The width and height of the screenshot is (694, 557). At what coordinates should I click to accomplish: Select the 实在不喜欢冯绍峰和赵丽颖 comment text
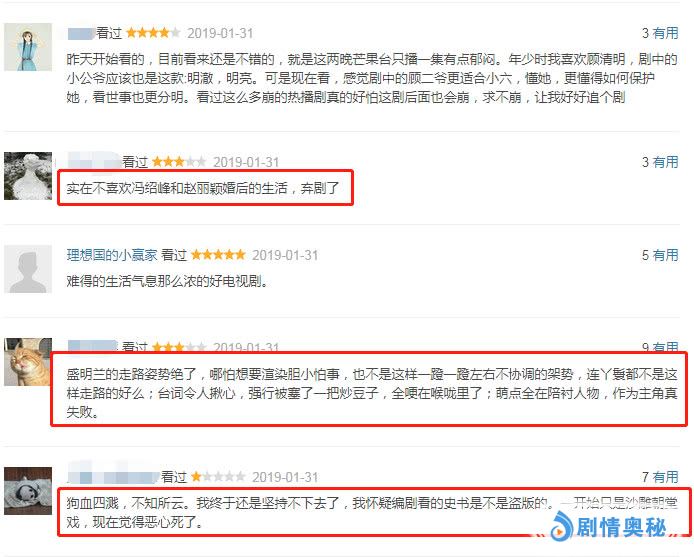click(203, 188)
